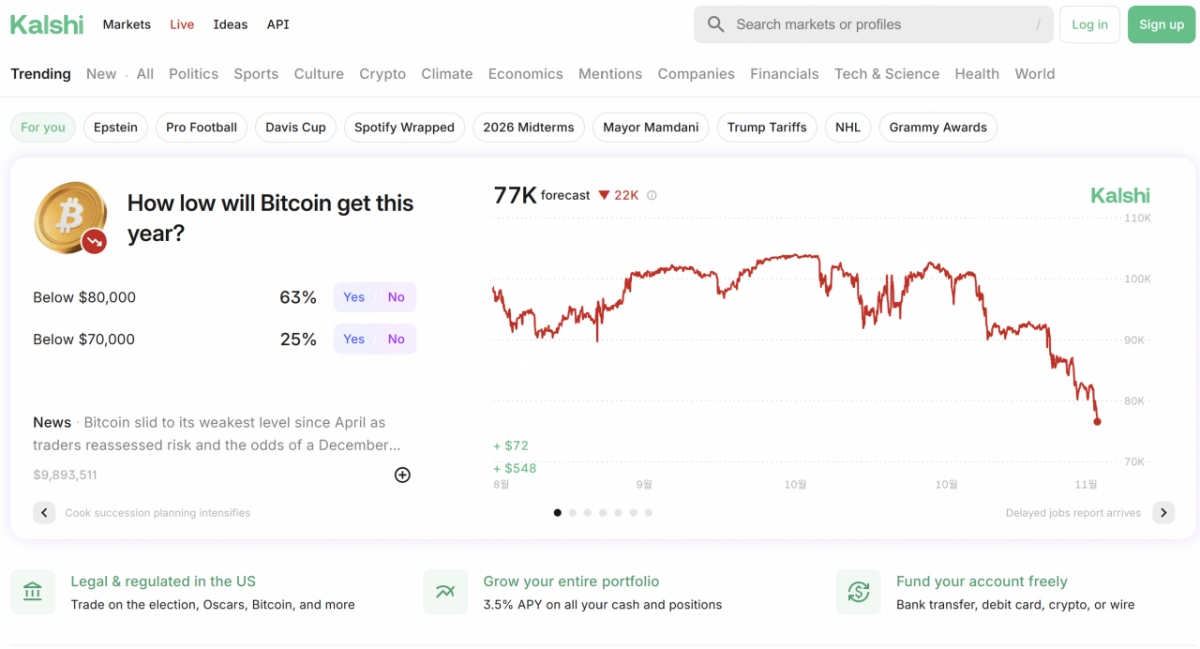The height and width of the screenshot is (649, 1200).
Task: Jump to the second carousel dot
Action: pyautogui.click(x=573, y=513)
